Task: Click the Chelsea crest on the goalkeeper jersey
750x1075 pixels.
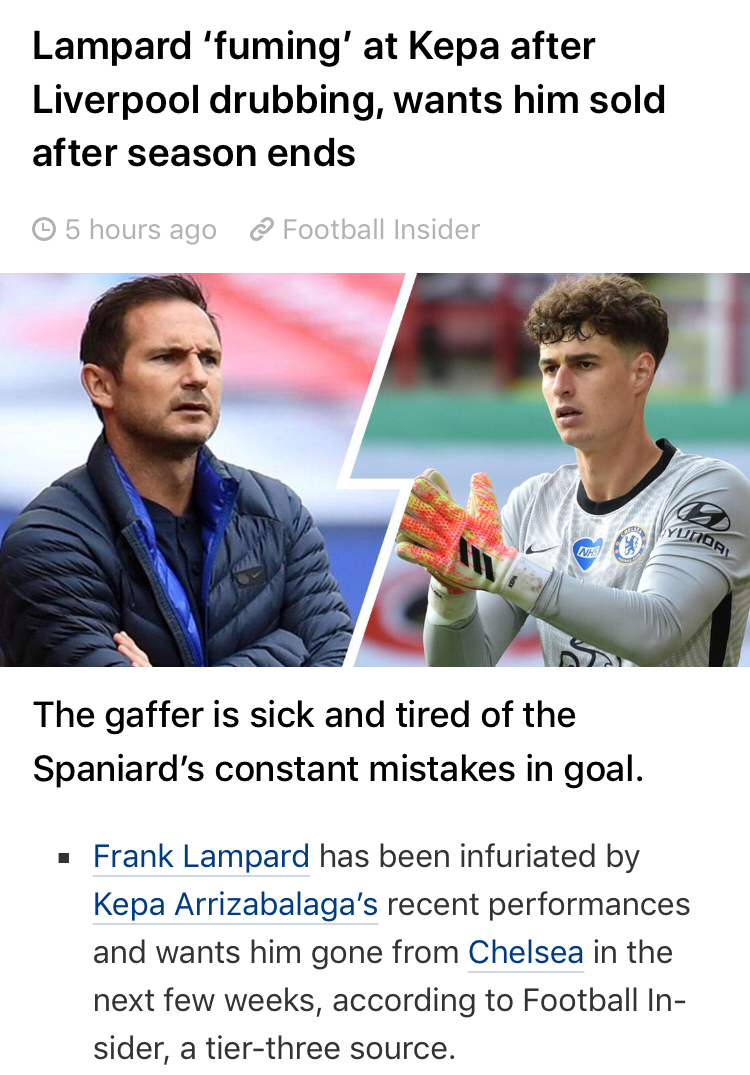Action: coord(630,543)
